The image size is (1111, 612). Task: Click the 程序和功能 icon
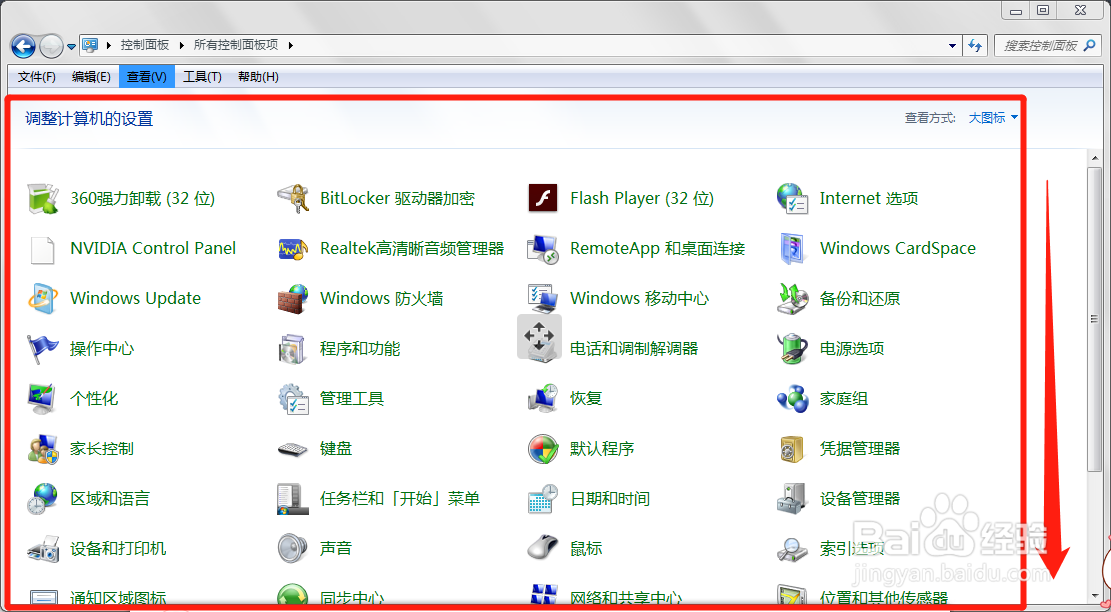[293, 348]
